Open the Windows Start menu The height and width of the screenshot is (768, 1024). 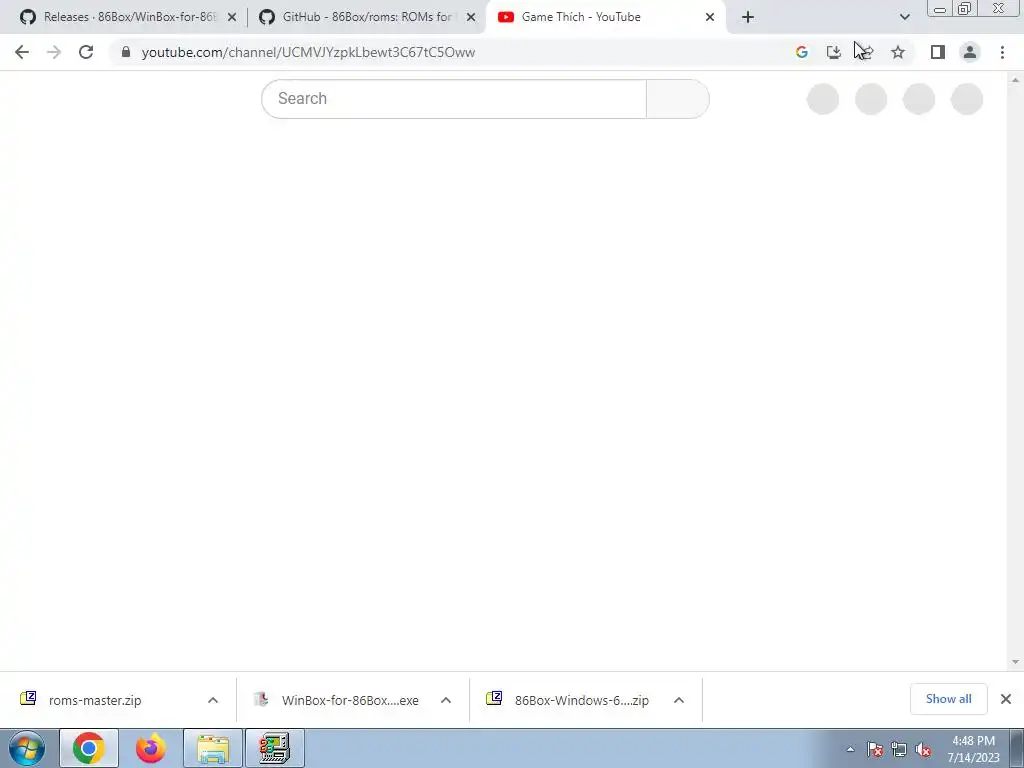[x=27, y=748]
